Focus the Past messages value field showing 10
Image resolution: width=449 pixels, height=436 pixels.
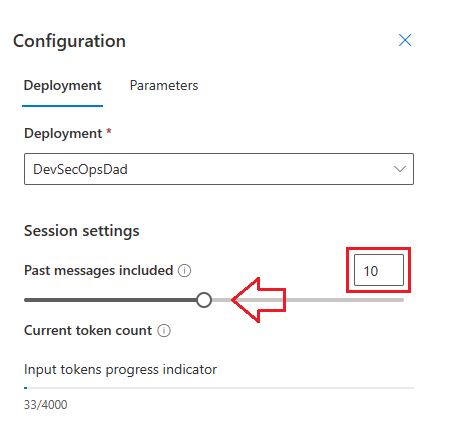pos(379,270)
